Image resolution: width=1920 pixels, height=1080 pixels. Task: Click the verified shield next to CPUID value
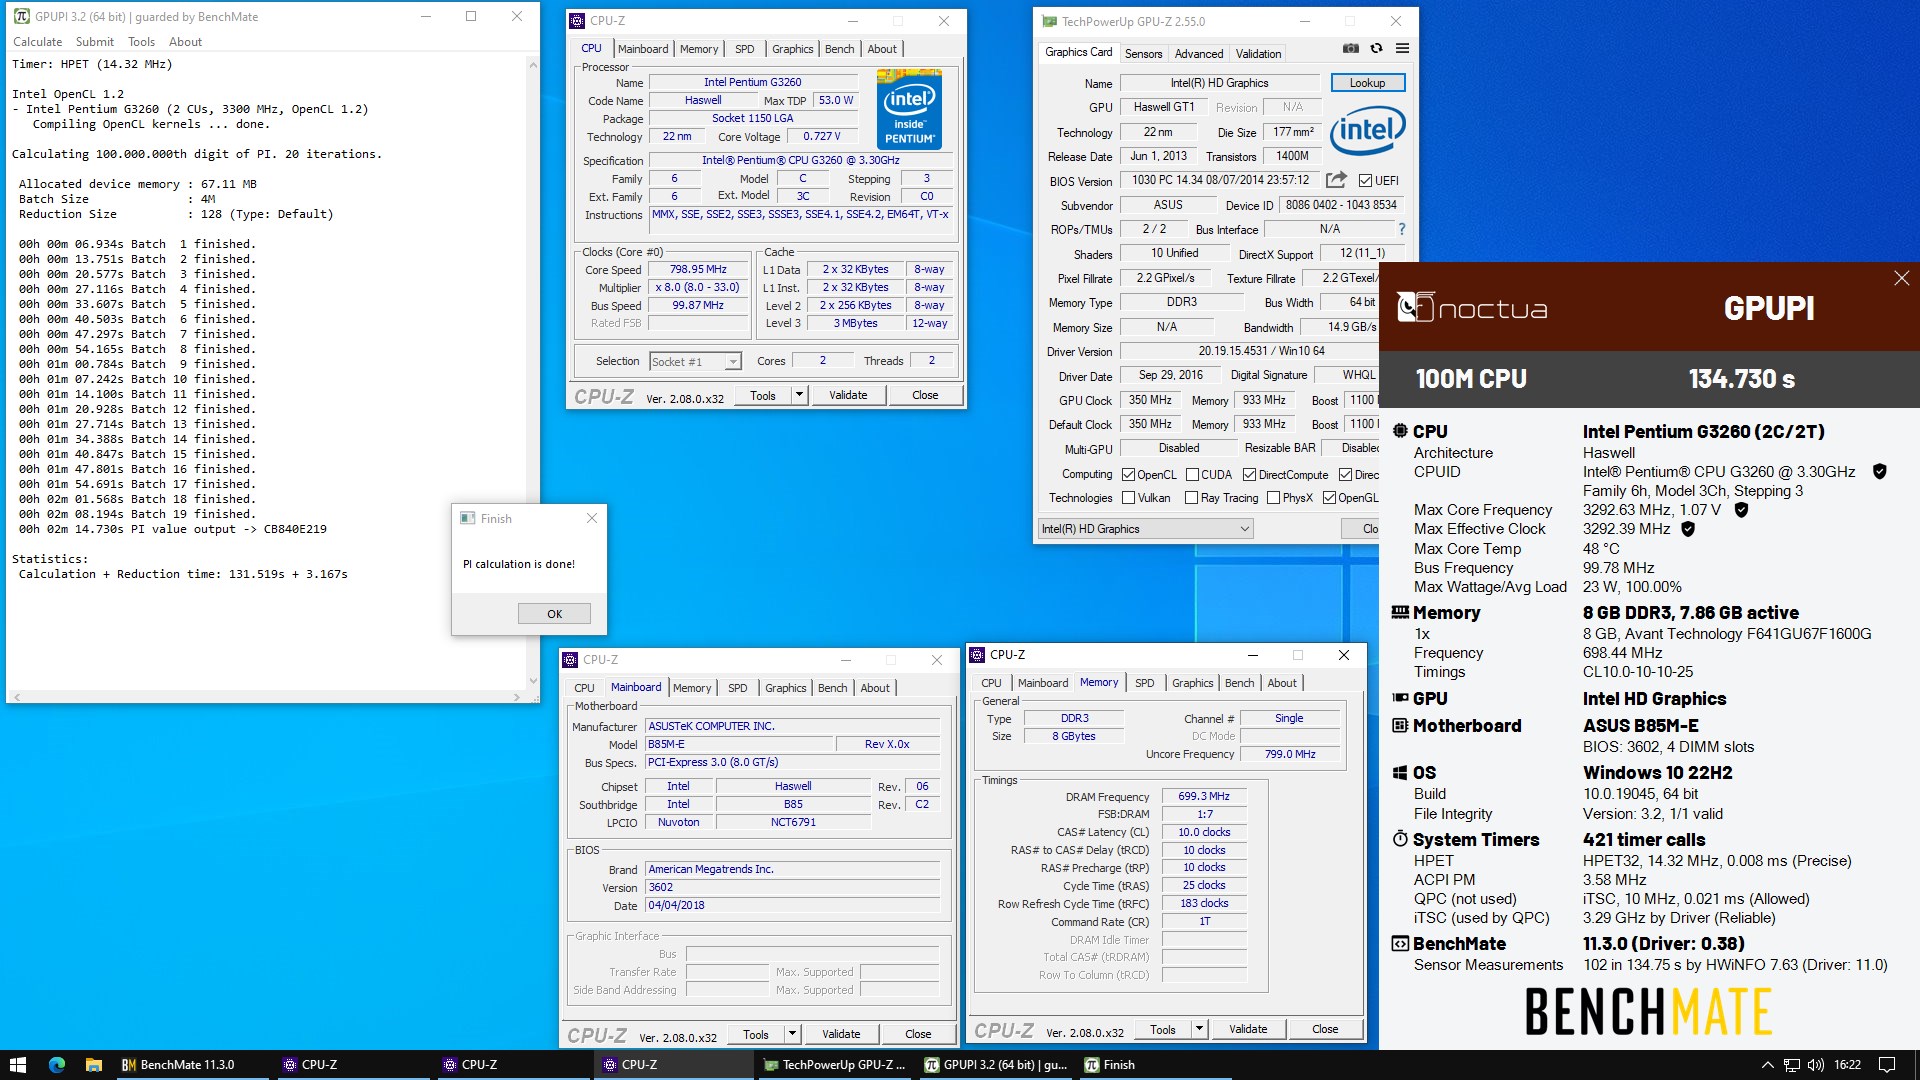1879,471
